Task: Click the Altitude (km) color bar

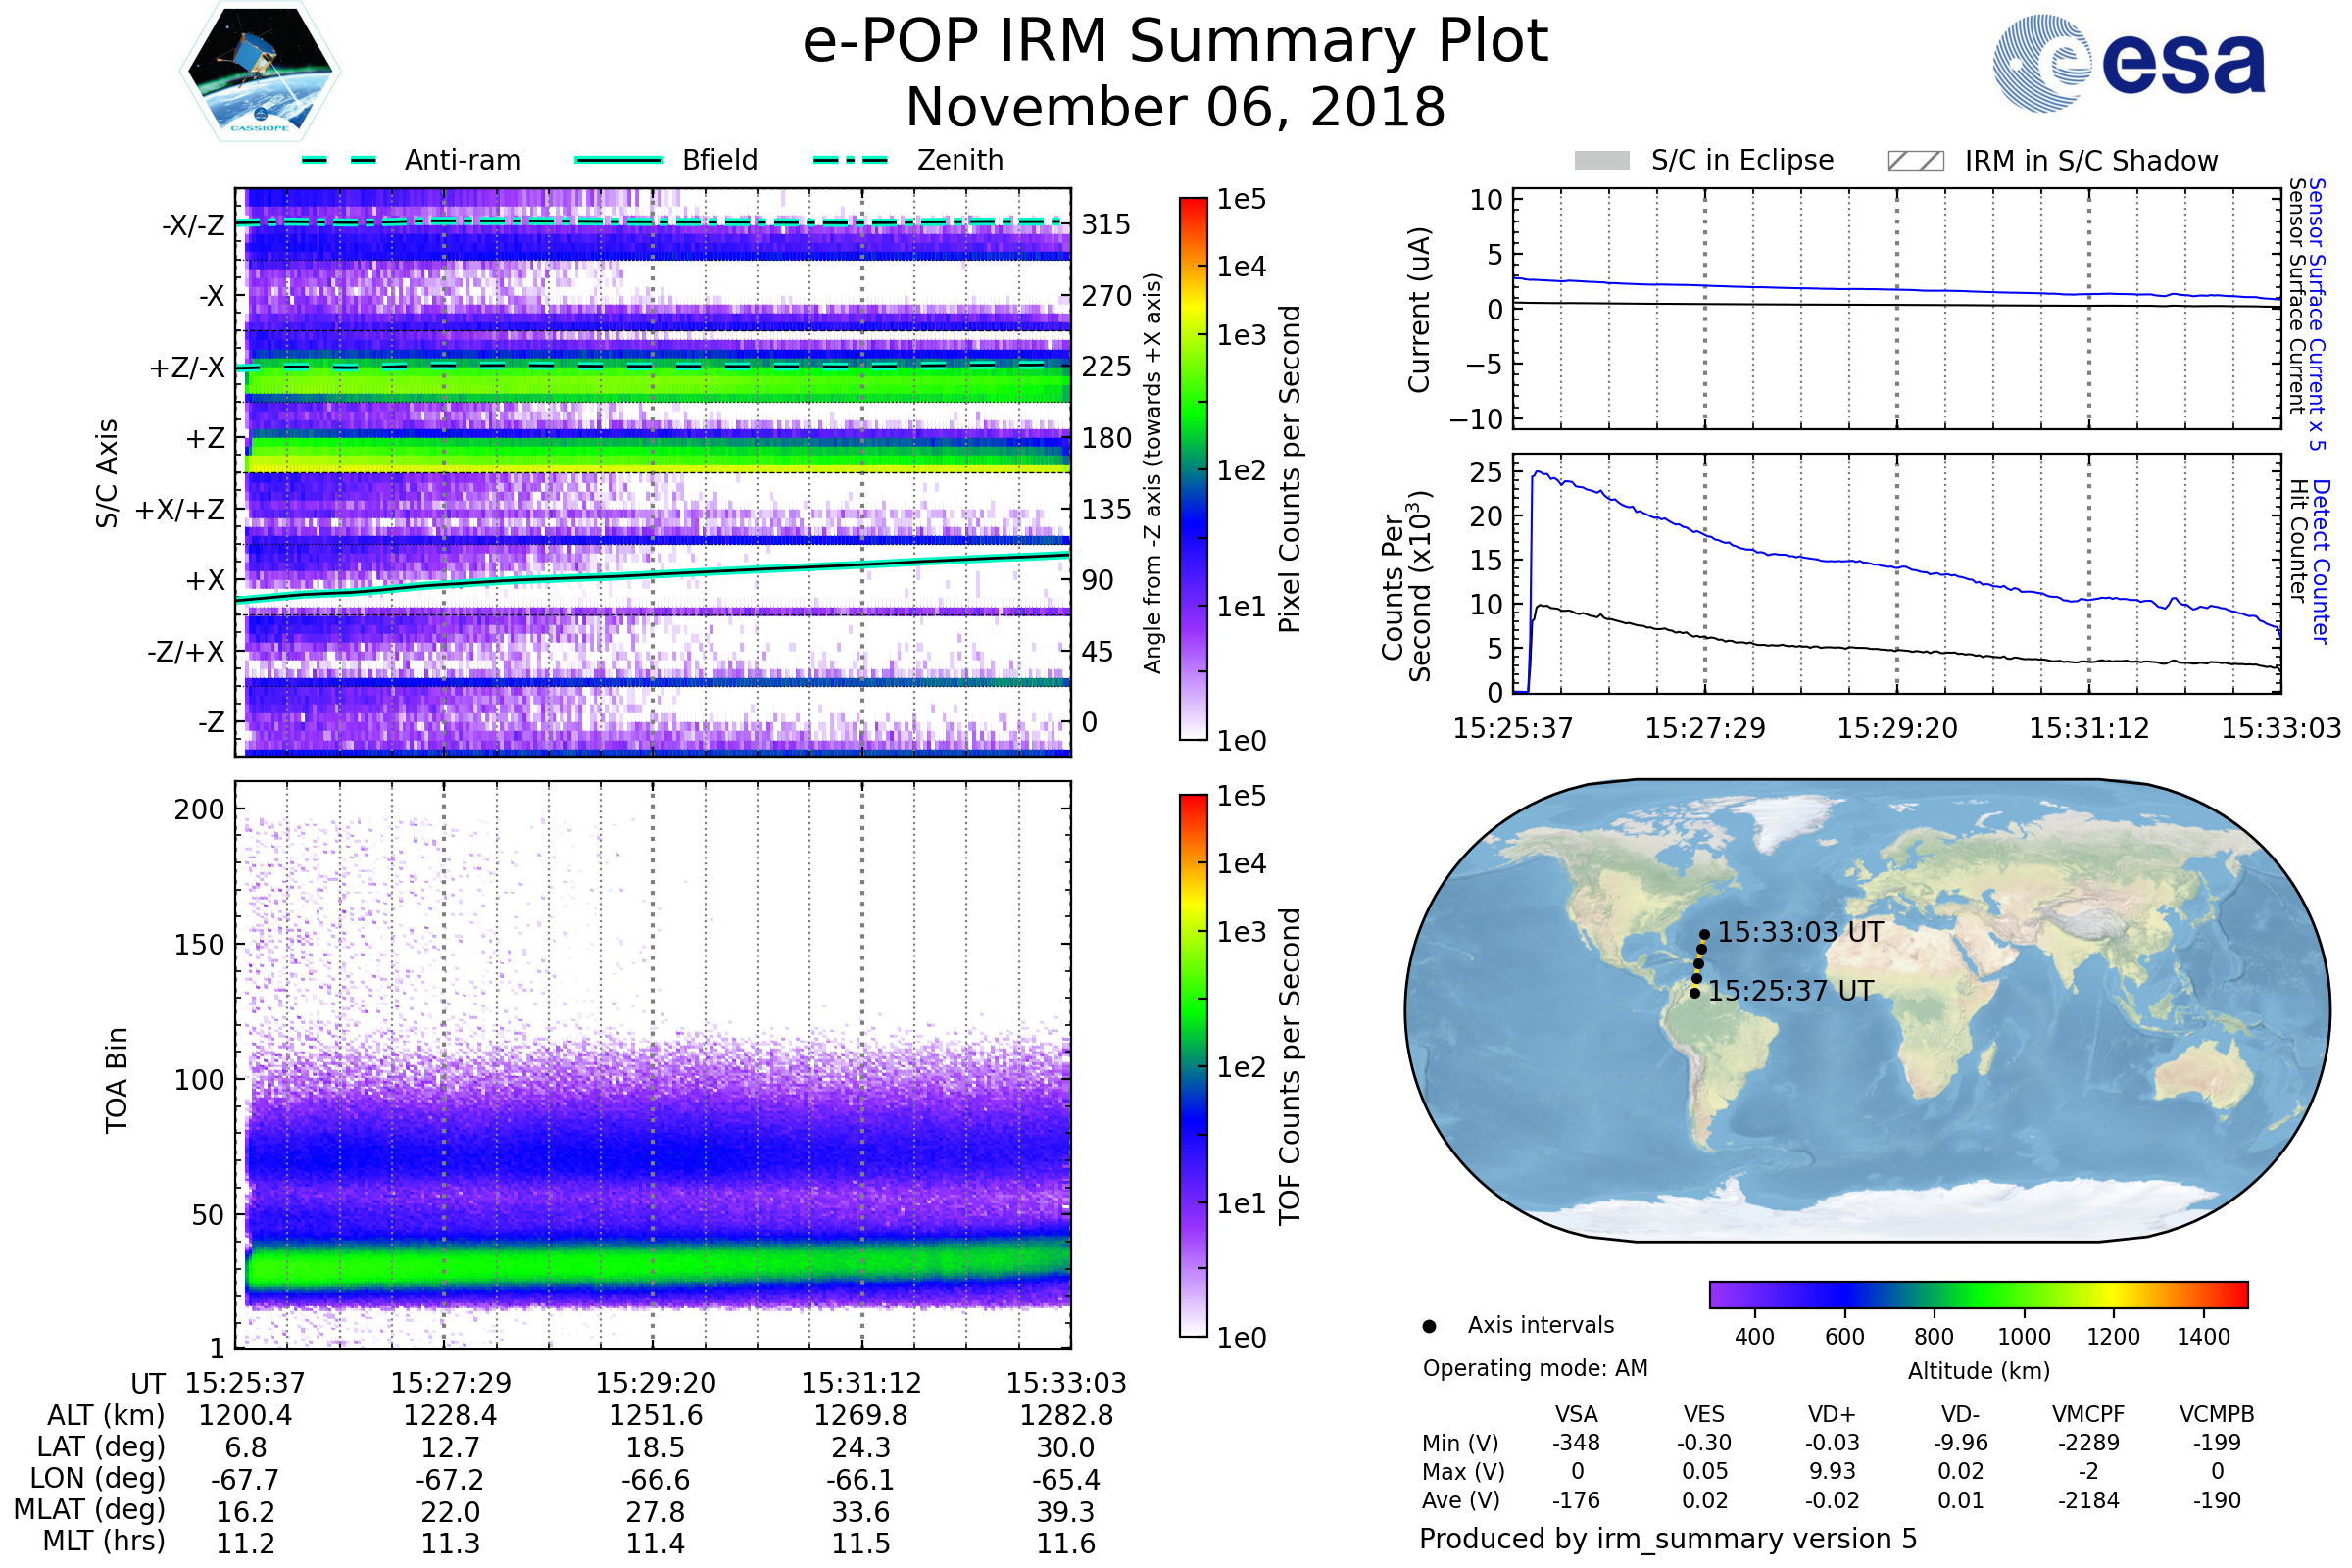Action: click(x=1978, y=1294)
